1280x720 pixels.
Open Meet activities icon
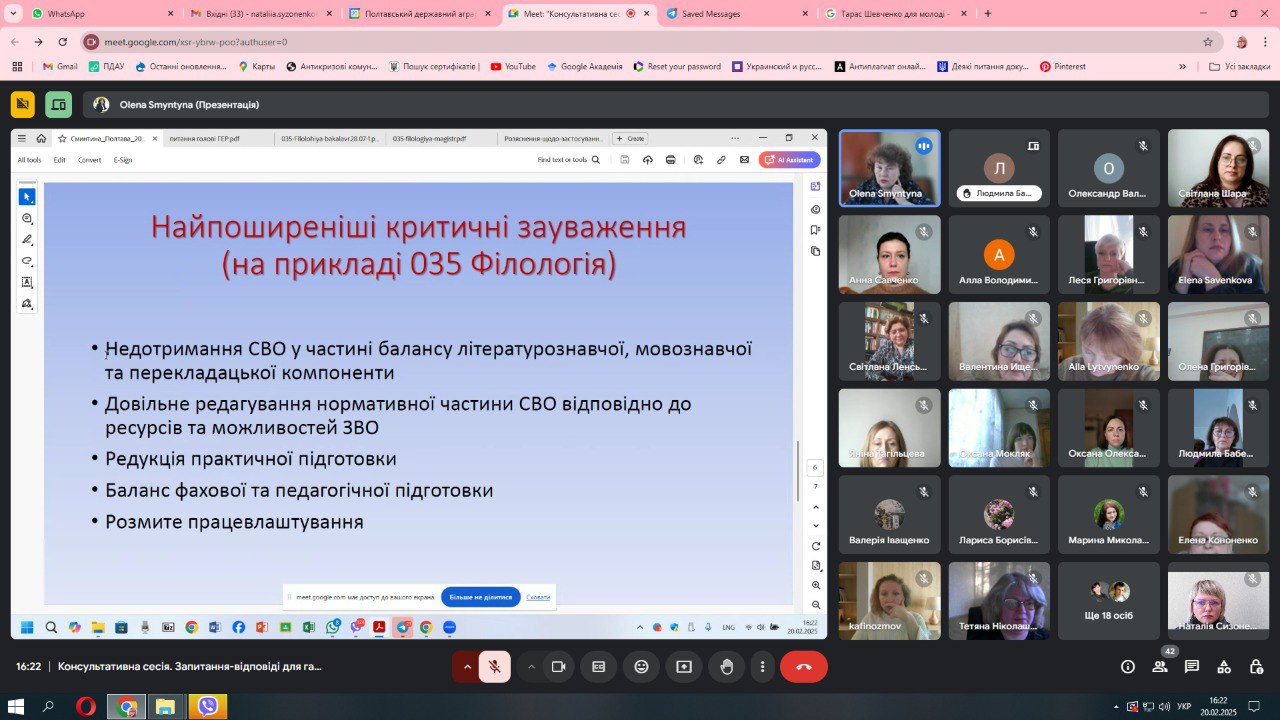(x=1224, y=667)
